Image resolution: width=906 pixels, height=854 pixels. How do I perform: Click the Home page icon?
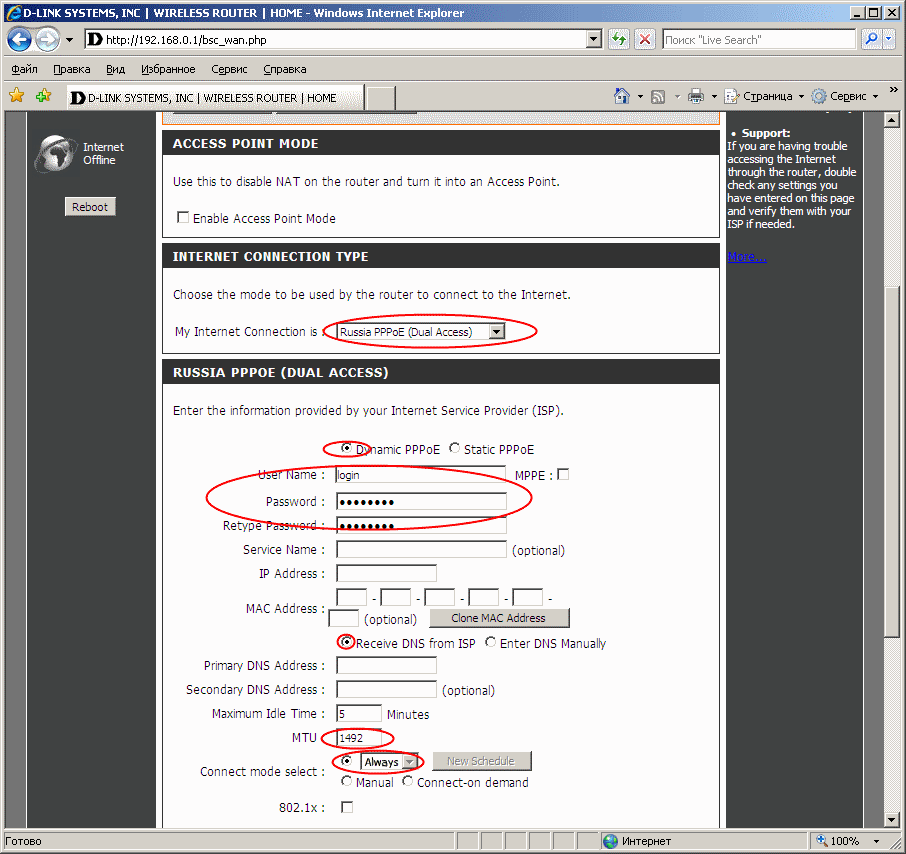[x=622, y=96]
